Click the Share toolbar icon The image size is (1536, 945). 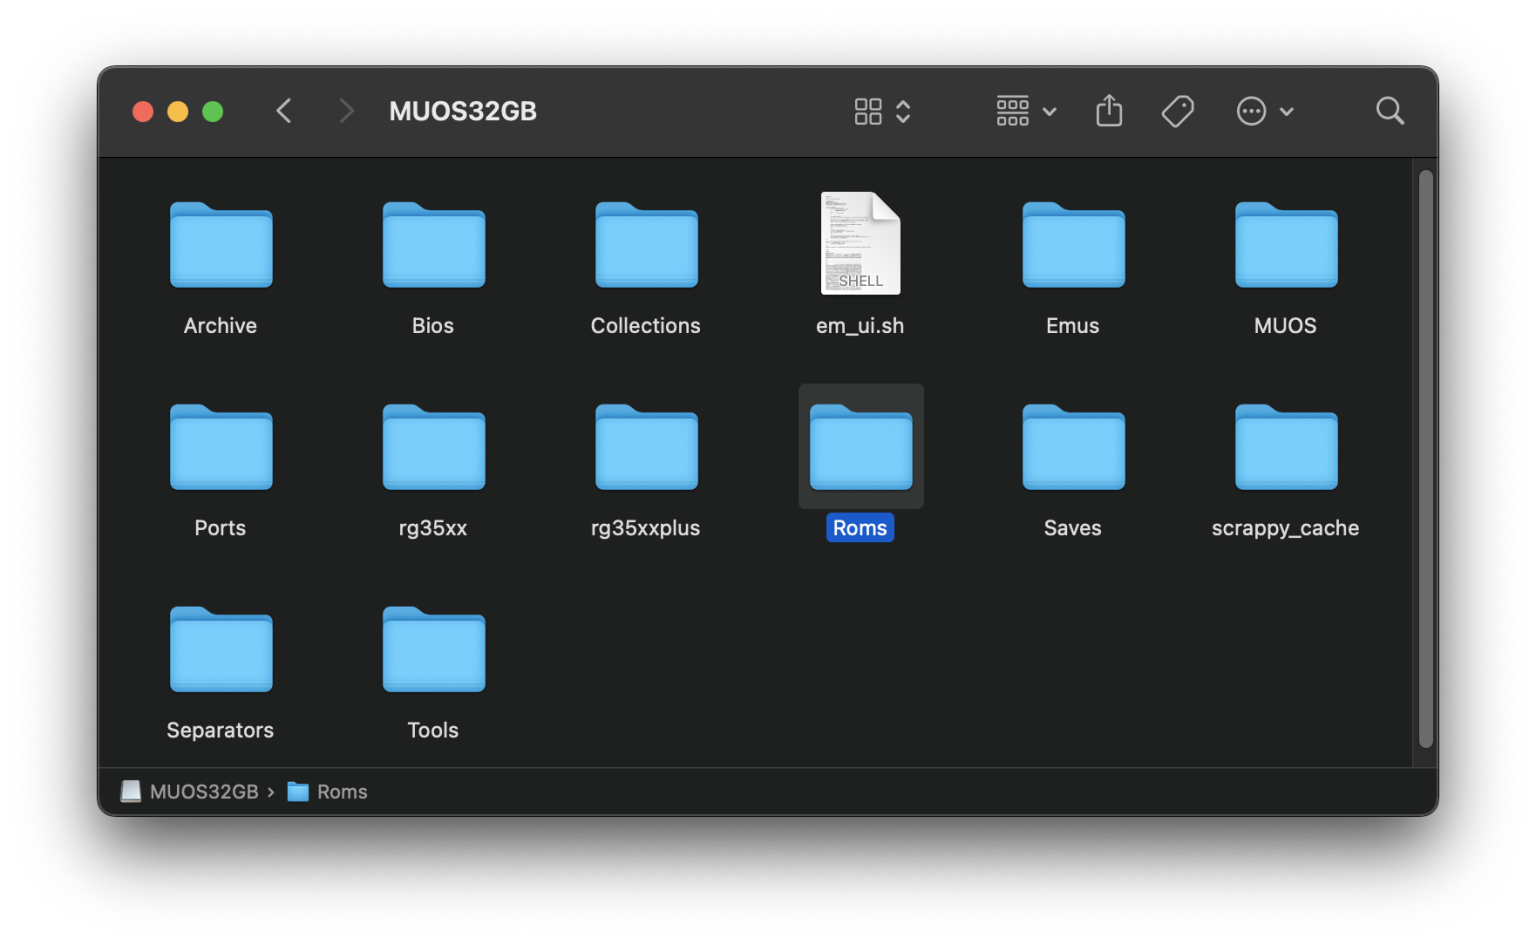pyautogui.click(x=1109, y=111)
